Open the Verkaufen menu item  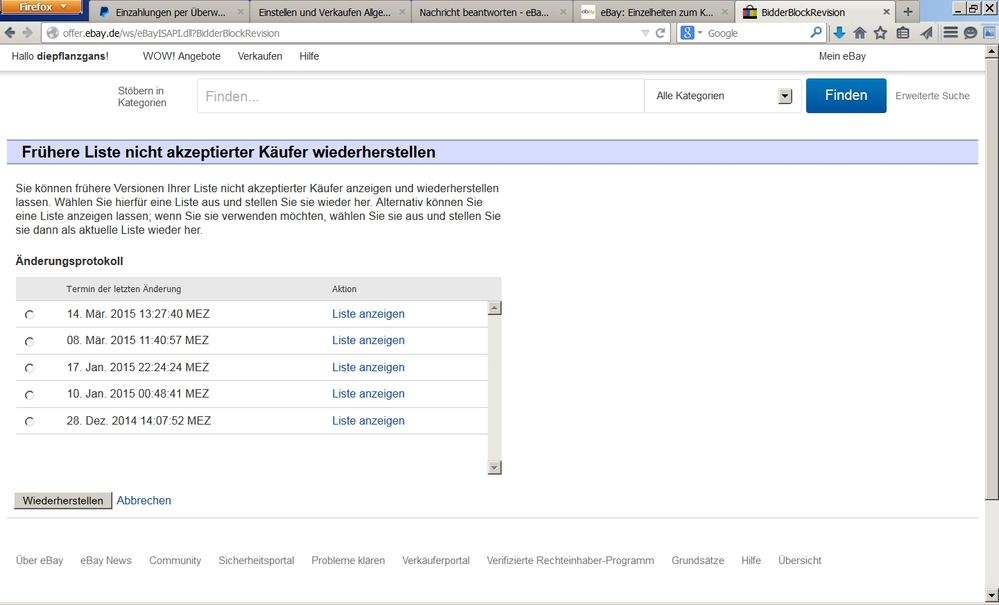[260, 56]
